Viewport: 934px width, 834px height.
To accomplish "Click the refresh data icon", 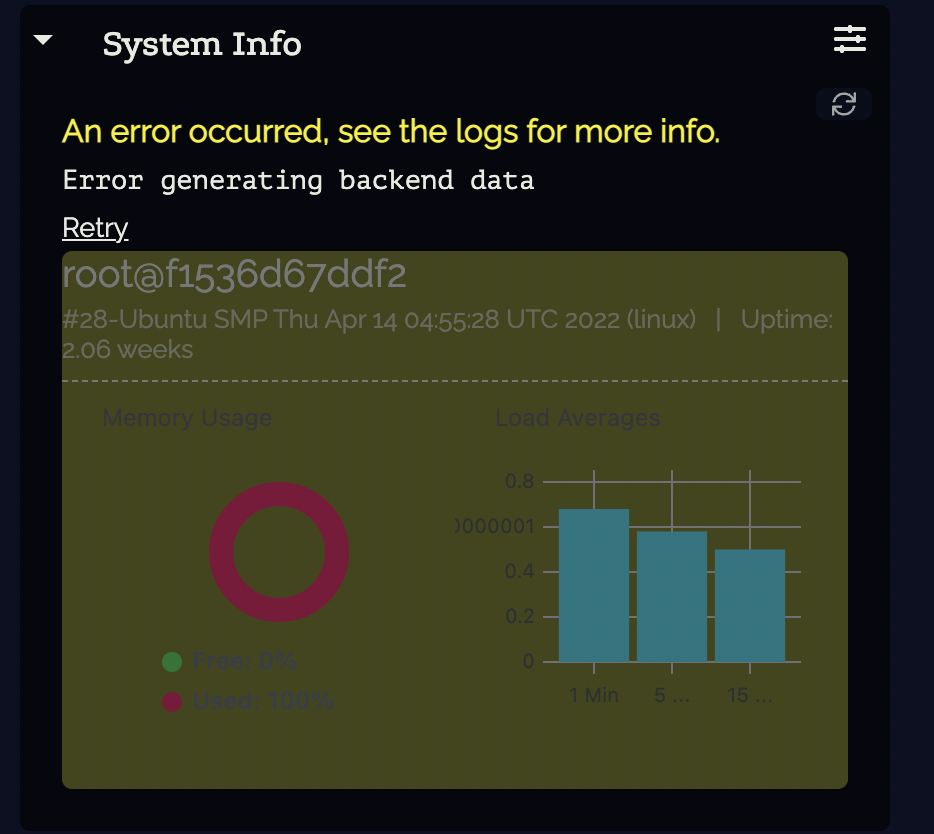I will (843, 104).
